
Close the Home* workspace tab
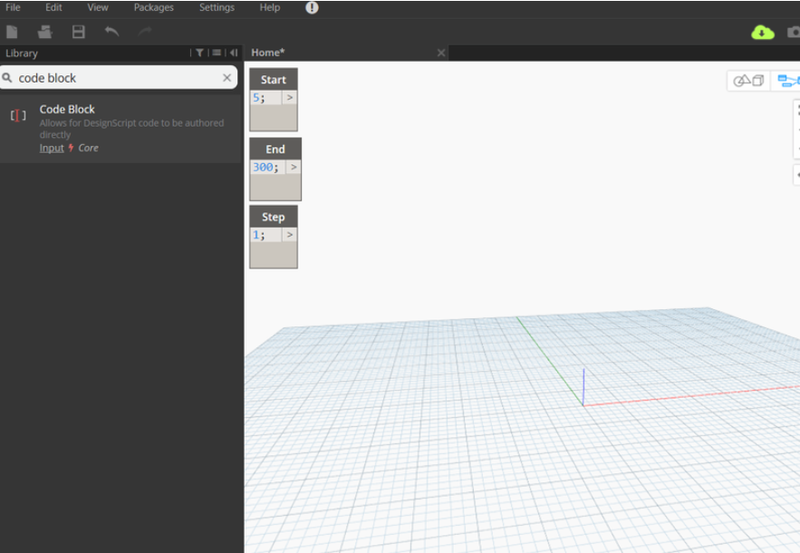(441, 53)
